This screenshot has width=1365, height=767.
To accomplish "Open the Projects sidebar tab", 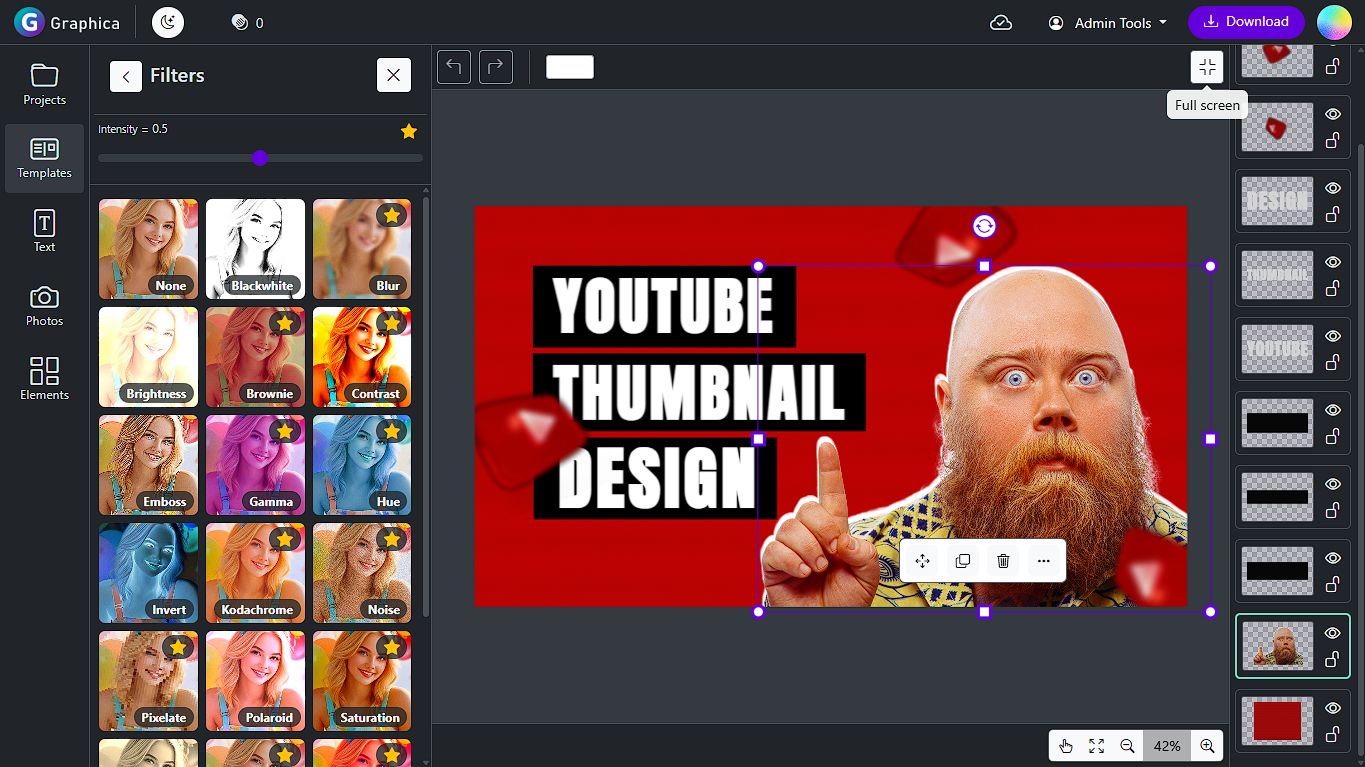I will pos(44,85).
